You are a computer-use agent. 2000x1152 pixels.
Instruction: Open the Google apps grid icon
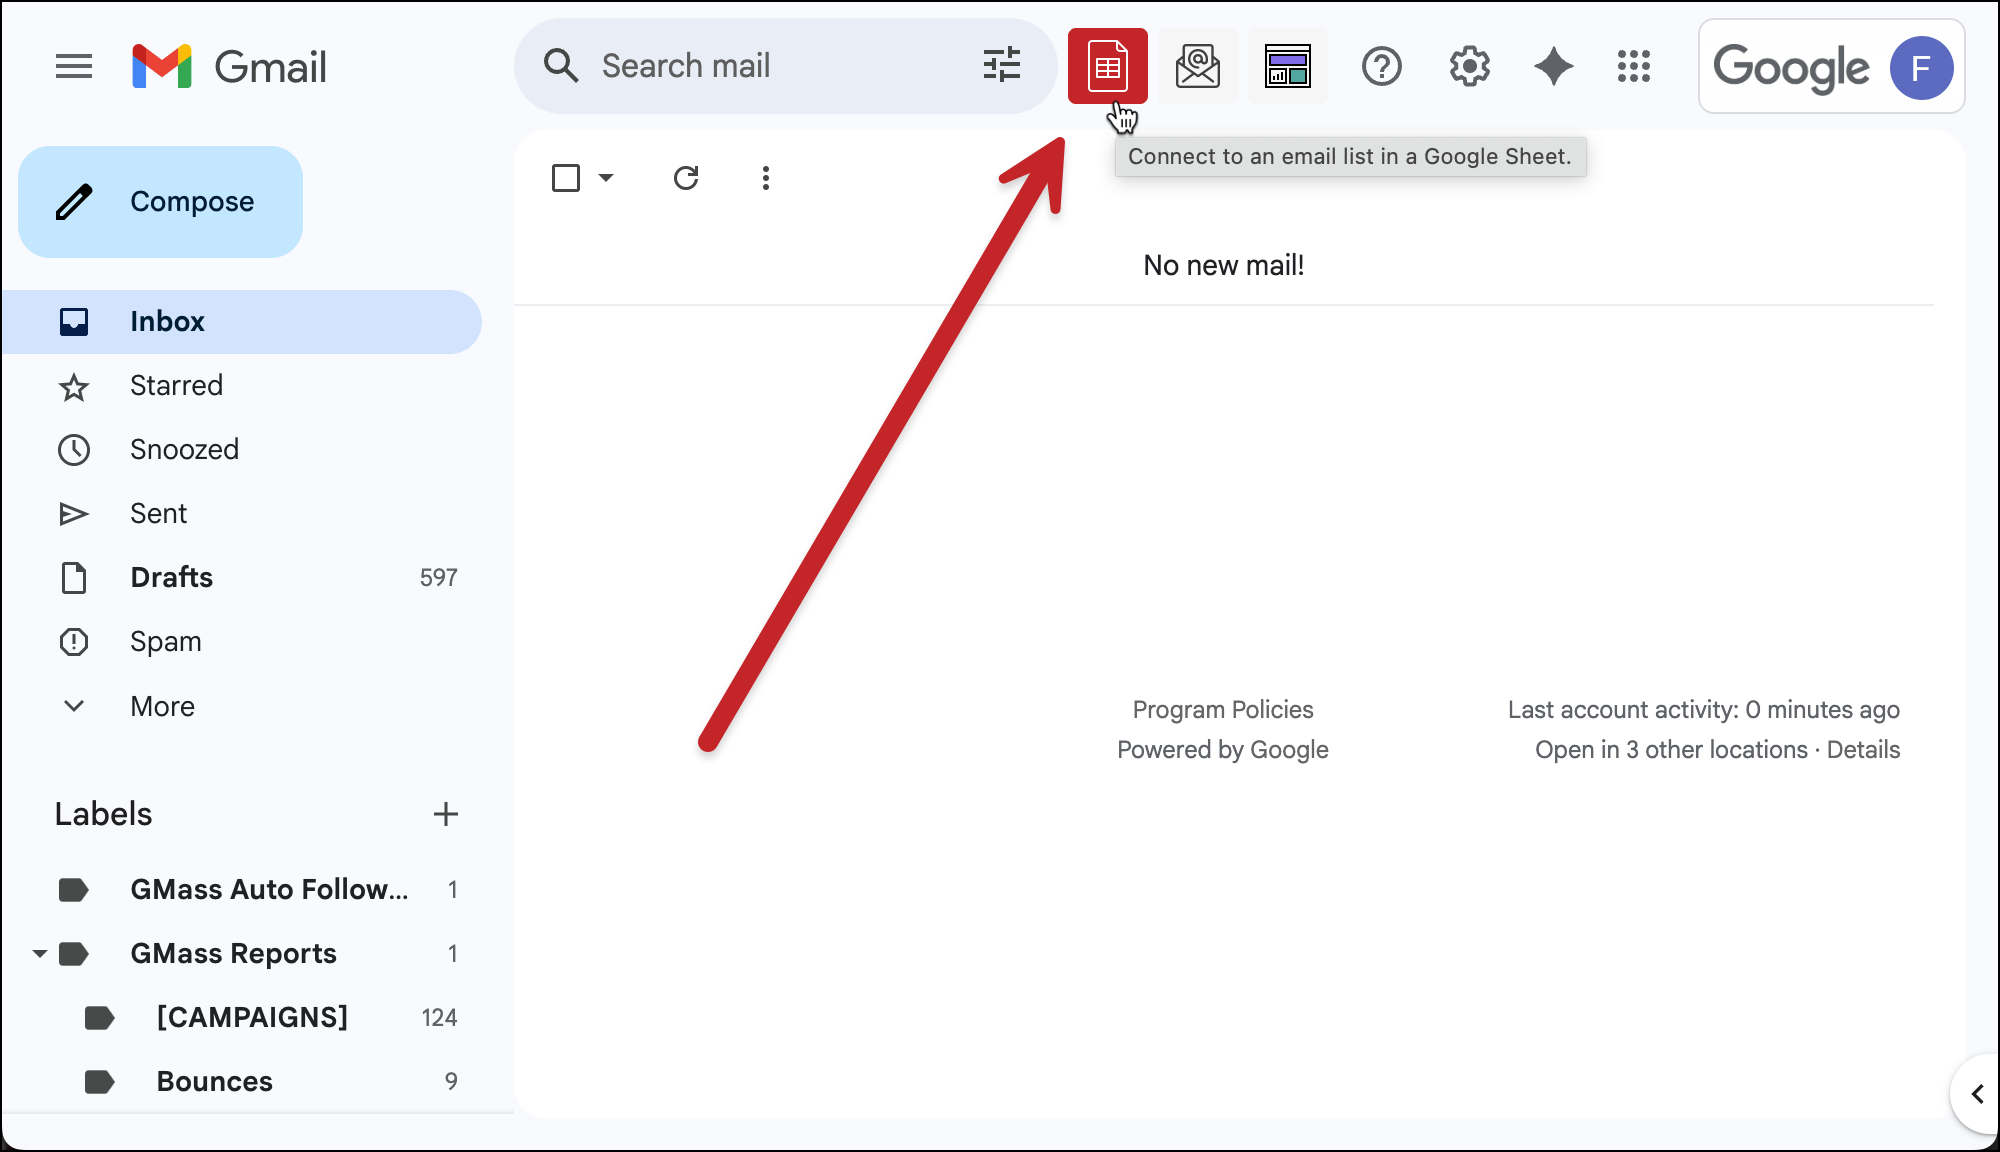(x=1634, y=66)
